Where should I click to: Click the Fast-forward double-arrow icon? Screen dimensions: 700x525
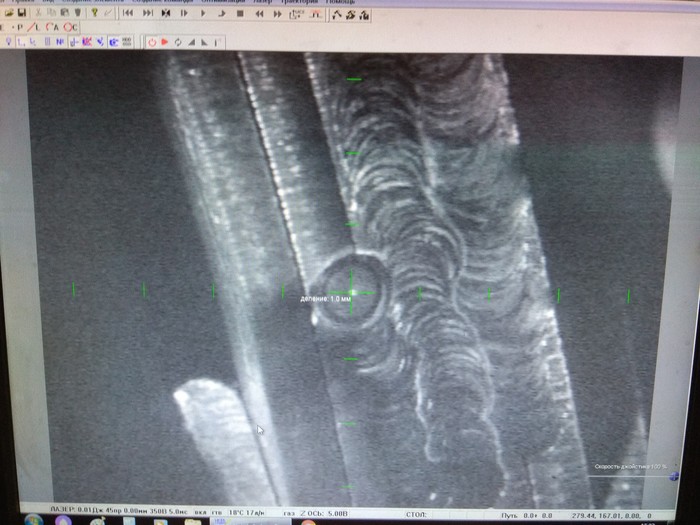coord(277,14)
